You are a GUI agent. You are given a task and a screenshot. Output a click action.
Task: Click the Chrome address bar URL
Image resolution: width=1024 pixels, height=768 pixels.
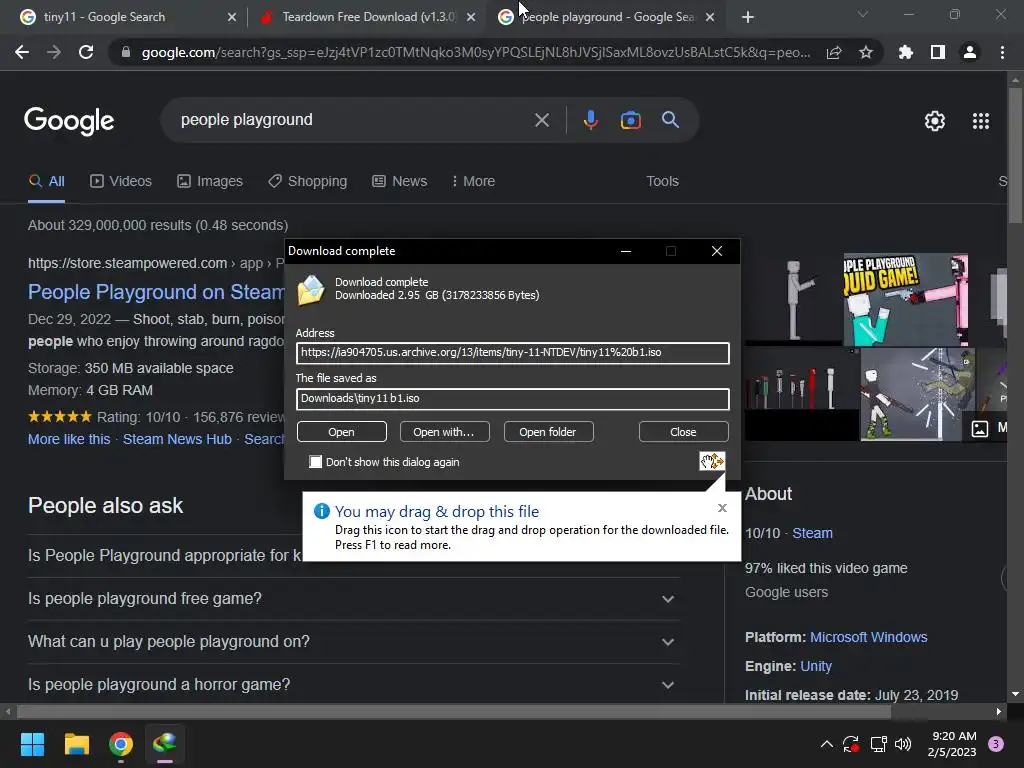coord(475,52)
